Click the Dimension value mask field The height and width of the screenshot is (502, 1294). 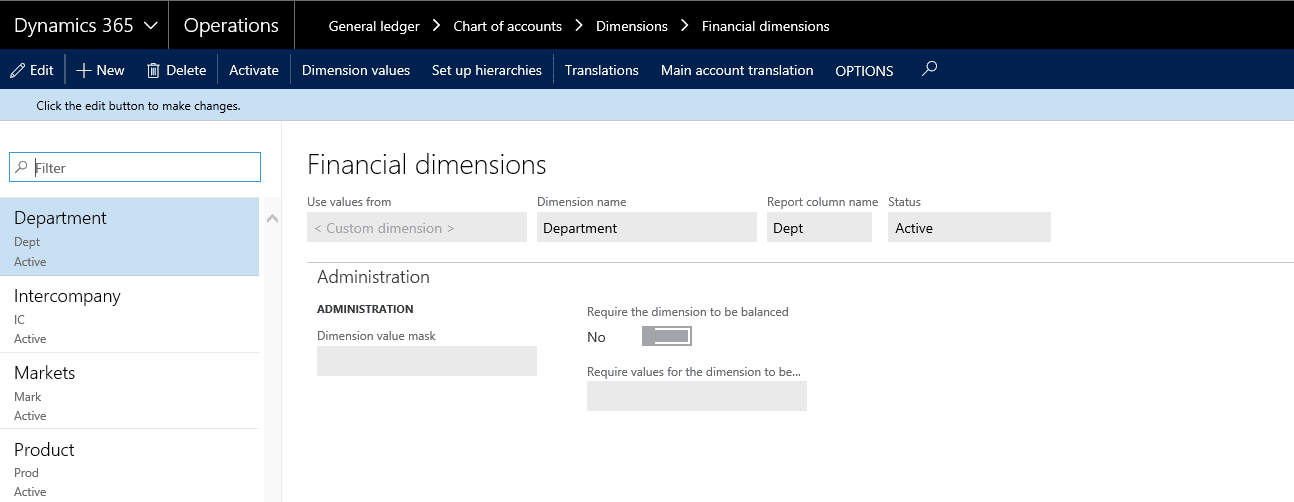pos(427,361)
